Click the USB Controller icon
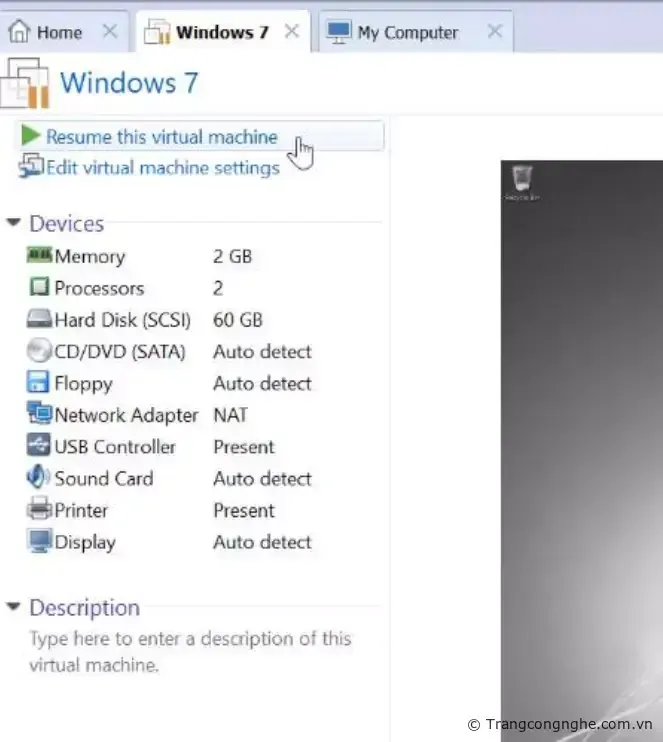The image size is (663, 742). 39,447
